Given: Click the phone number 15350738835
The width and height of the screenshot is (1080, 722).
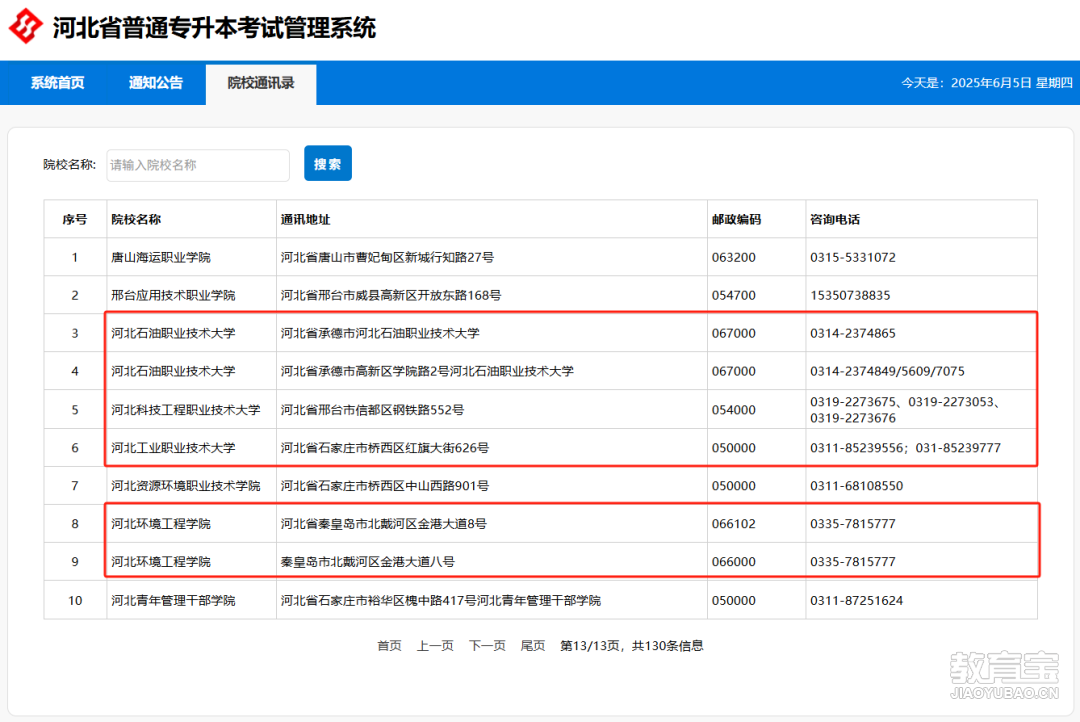Looking at the screenshot, I should (x=850, y=295).
